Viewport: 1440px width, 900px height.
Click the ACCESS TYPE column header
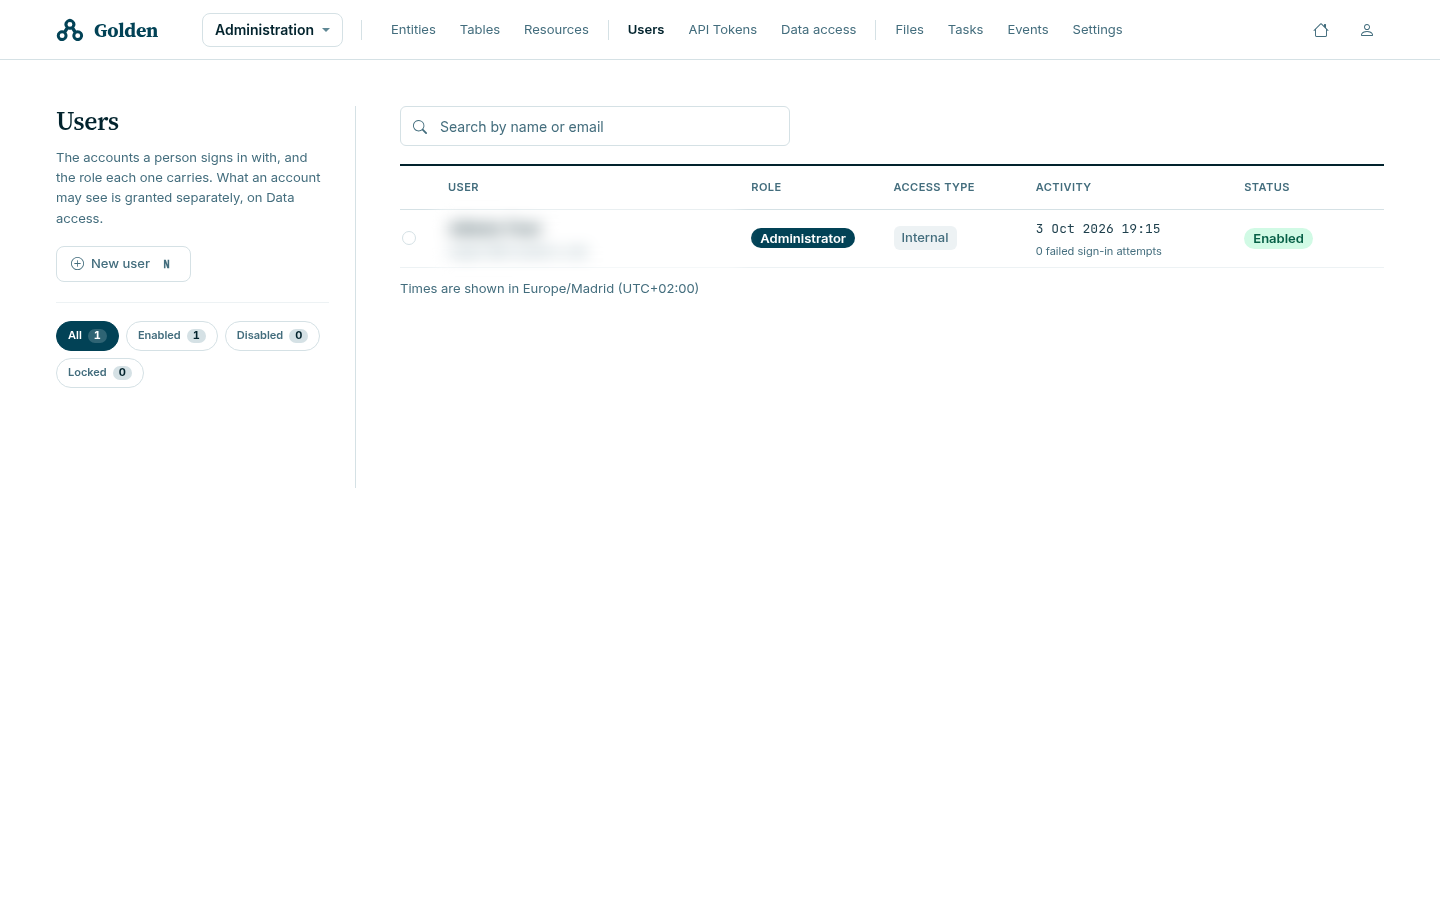point(934,187)
